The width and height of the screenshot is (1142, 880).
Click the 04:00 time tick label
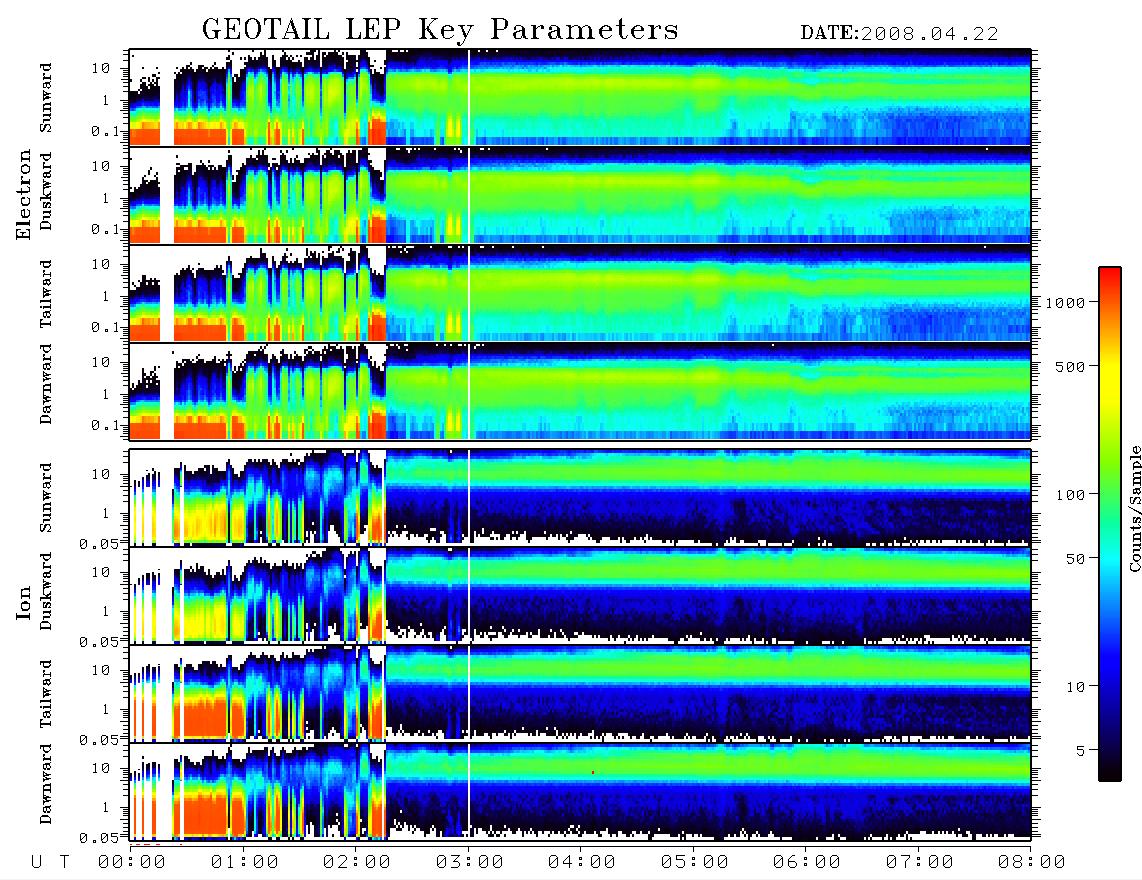pyautogui.click(x=582, y=863)
